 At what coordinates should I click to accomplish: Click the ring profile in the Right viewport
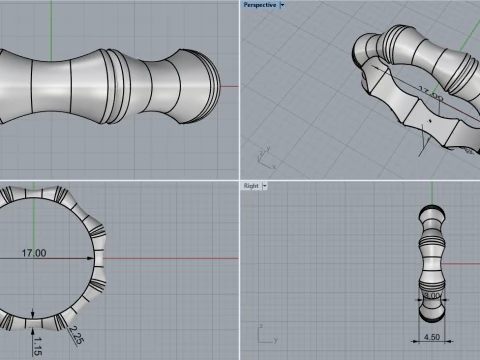tap(432, 264)
